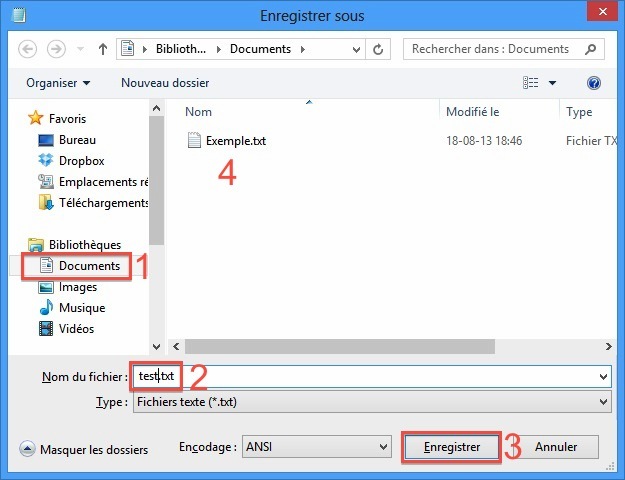Click the Refresh button in address bar
Viewport: 625px width, 480px height.
click(x=379, y=48)
